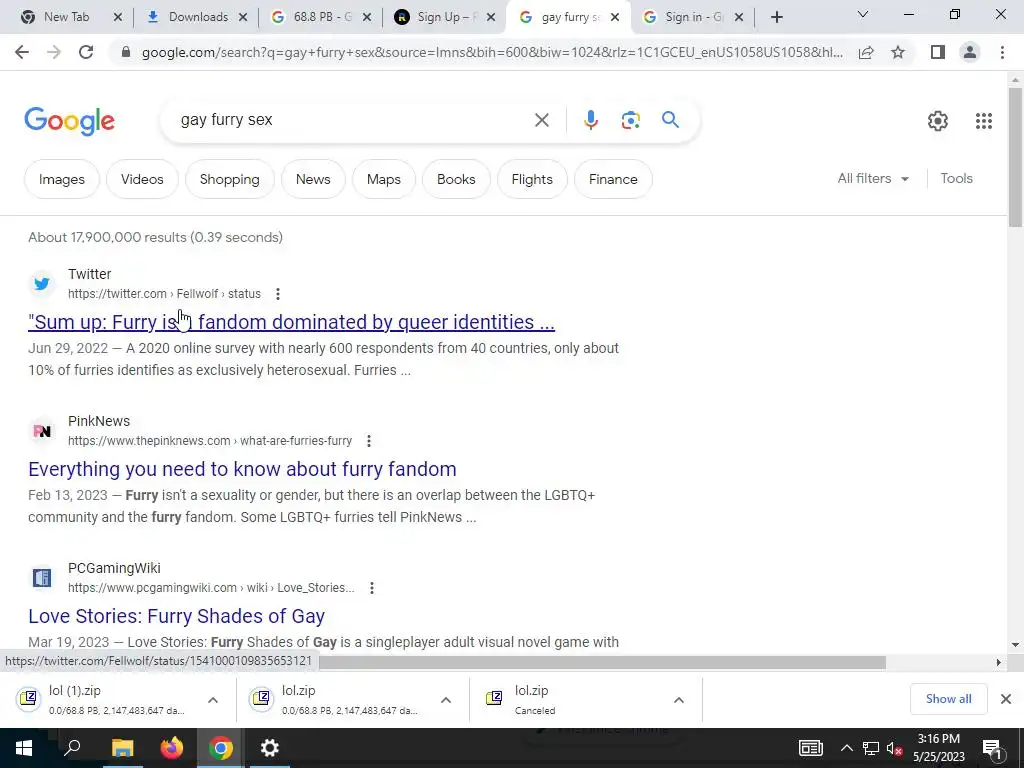Close the Downloads tab

coord(242,18)
